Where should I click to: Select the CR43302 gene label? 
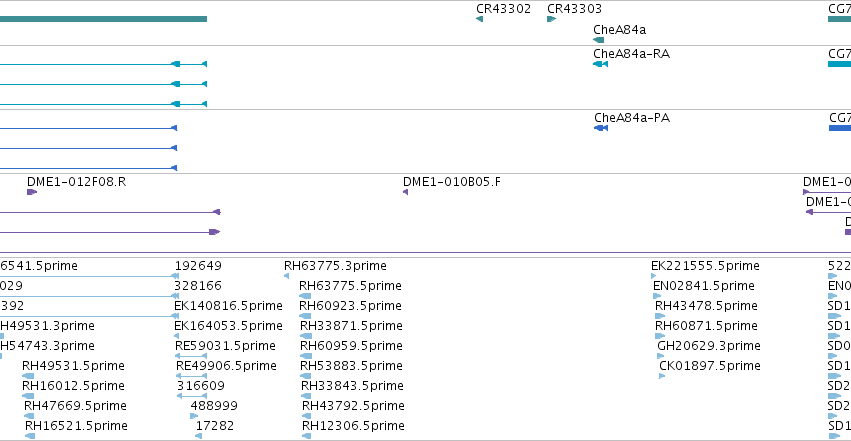[x=503, y=9]
